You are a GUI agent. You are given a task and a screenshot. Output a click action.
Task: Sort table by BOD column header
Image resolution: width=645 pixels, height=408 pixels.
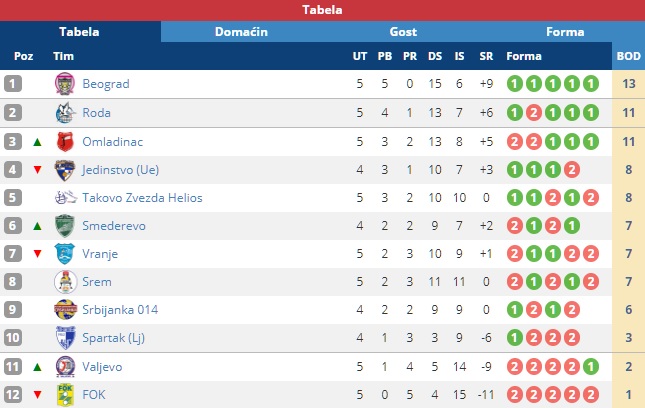click(x=628, y=56)
